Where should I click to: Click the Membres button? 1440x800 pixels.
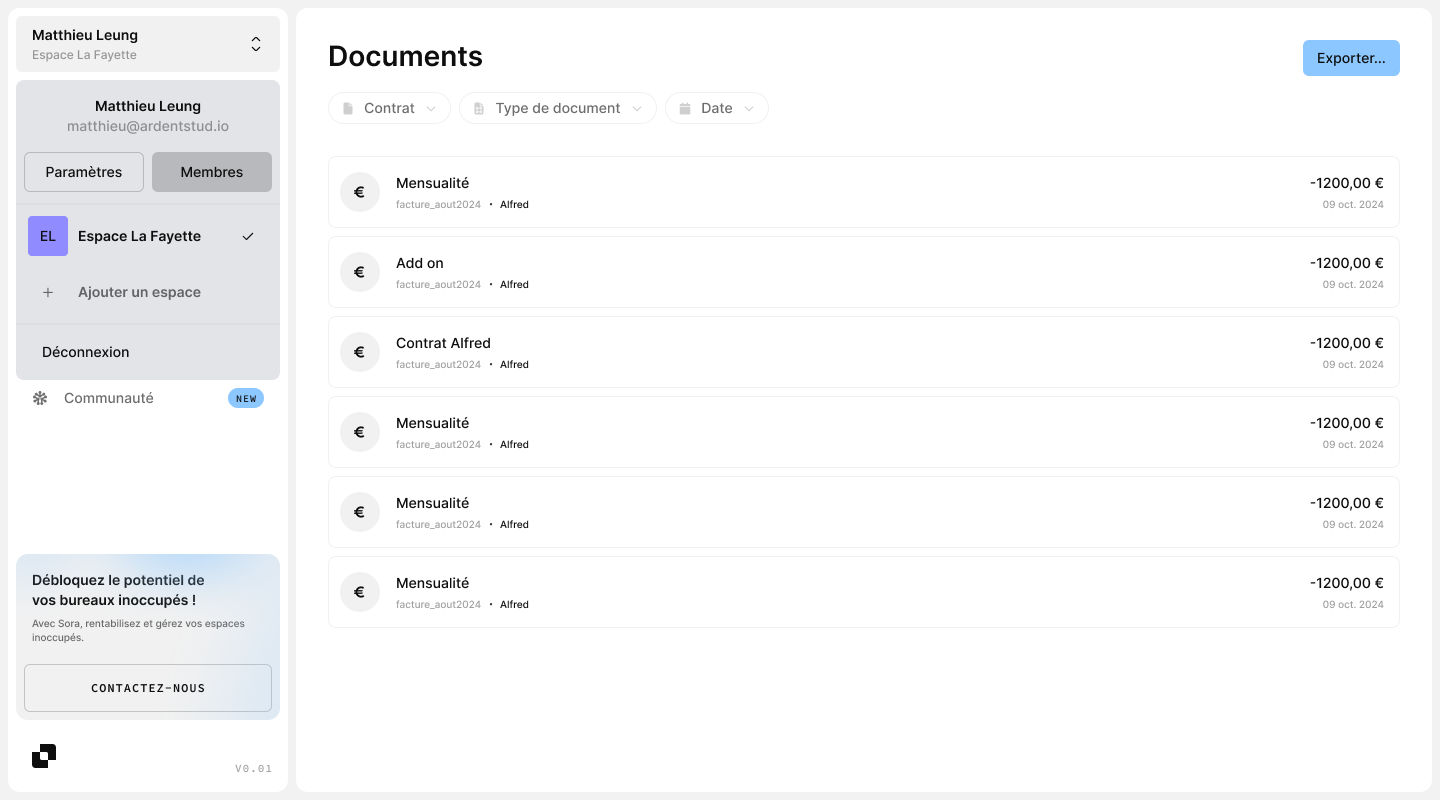(212, 172)
